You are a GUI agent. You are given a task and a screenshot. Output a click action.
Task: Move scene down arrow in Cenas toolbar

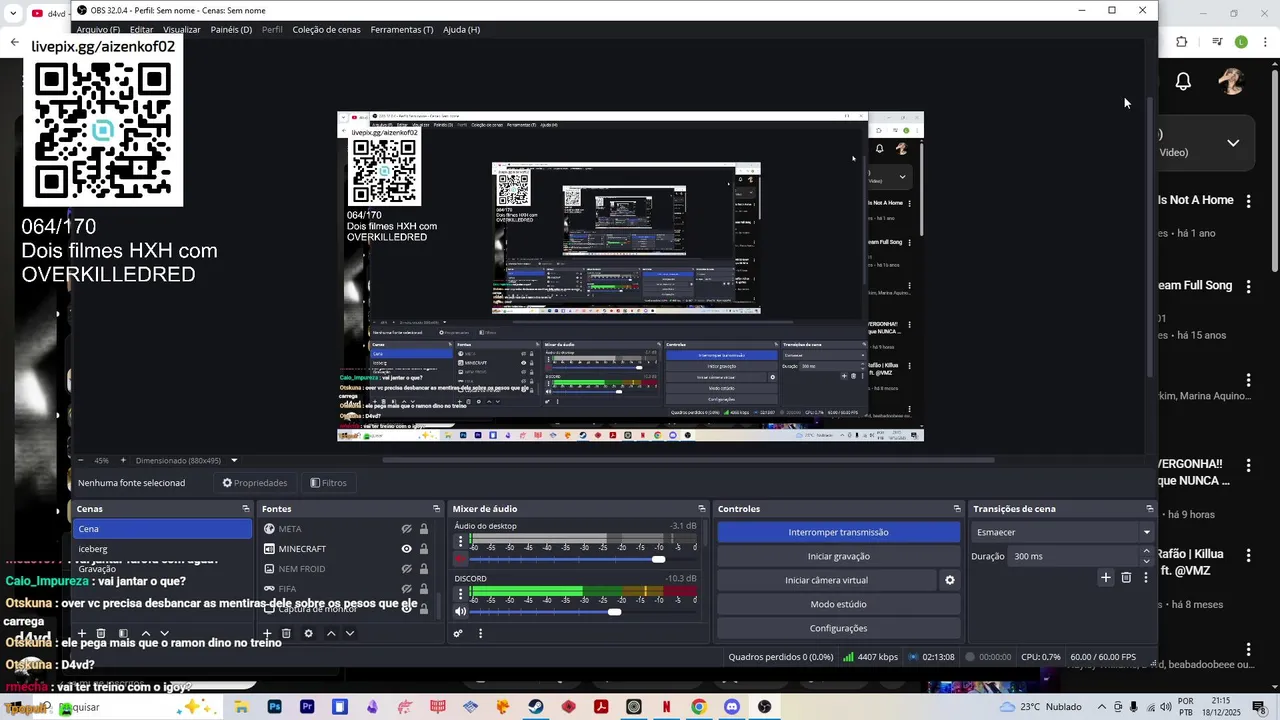[x=165, y=633]
